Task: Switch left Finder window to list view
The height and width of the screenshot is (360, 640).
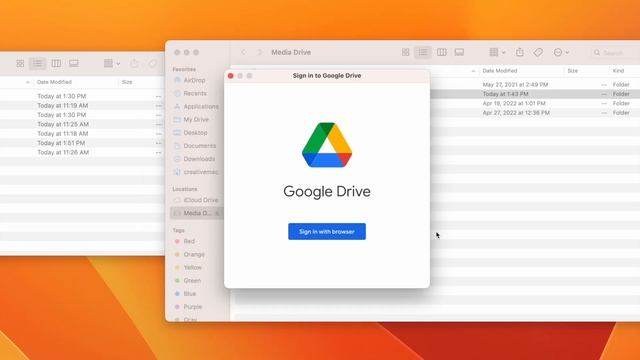Action: pyautogui.click(x=38, y=64)
